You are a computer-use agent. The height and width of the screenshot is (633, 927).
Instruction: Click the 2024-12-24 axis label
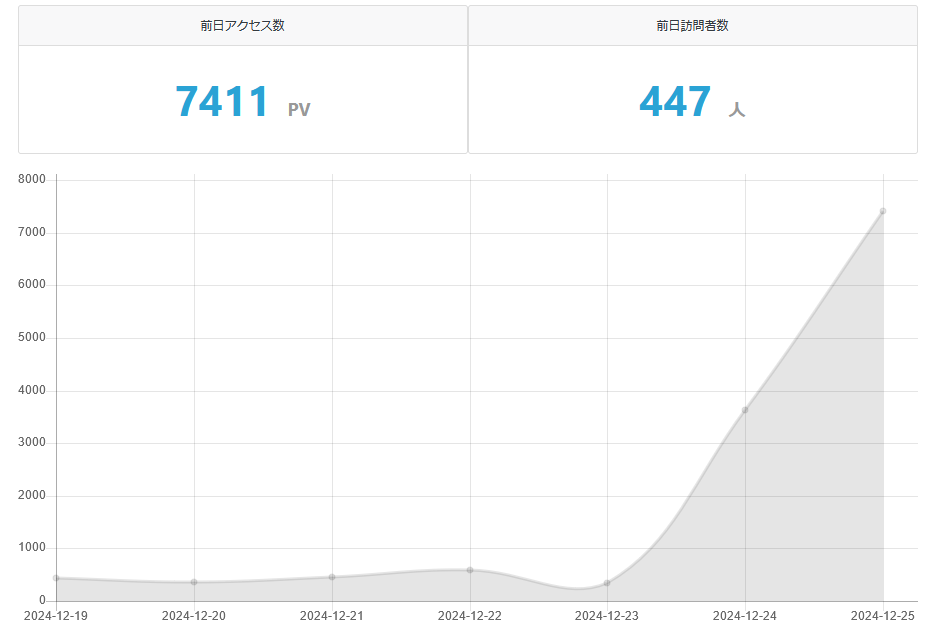(745, 616)
